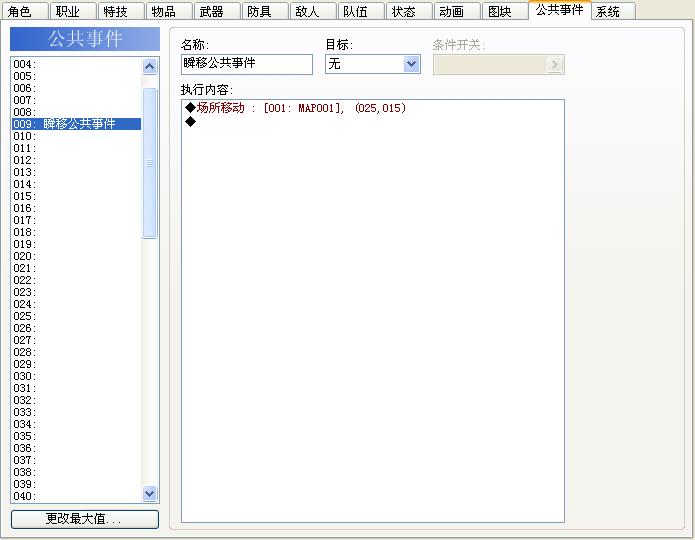Open the 职业 tab

click(x=73, y=11)
